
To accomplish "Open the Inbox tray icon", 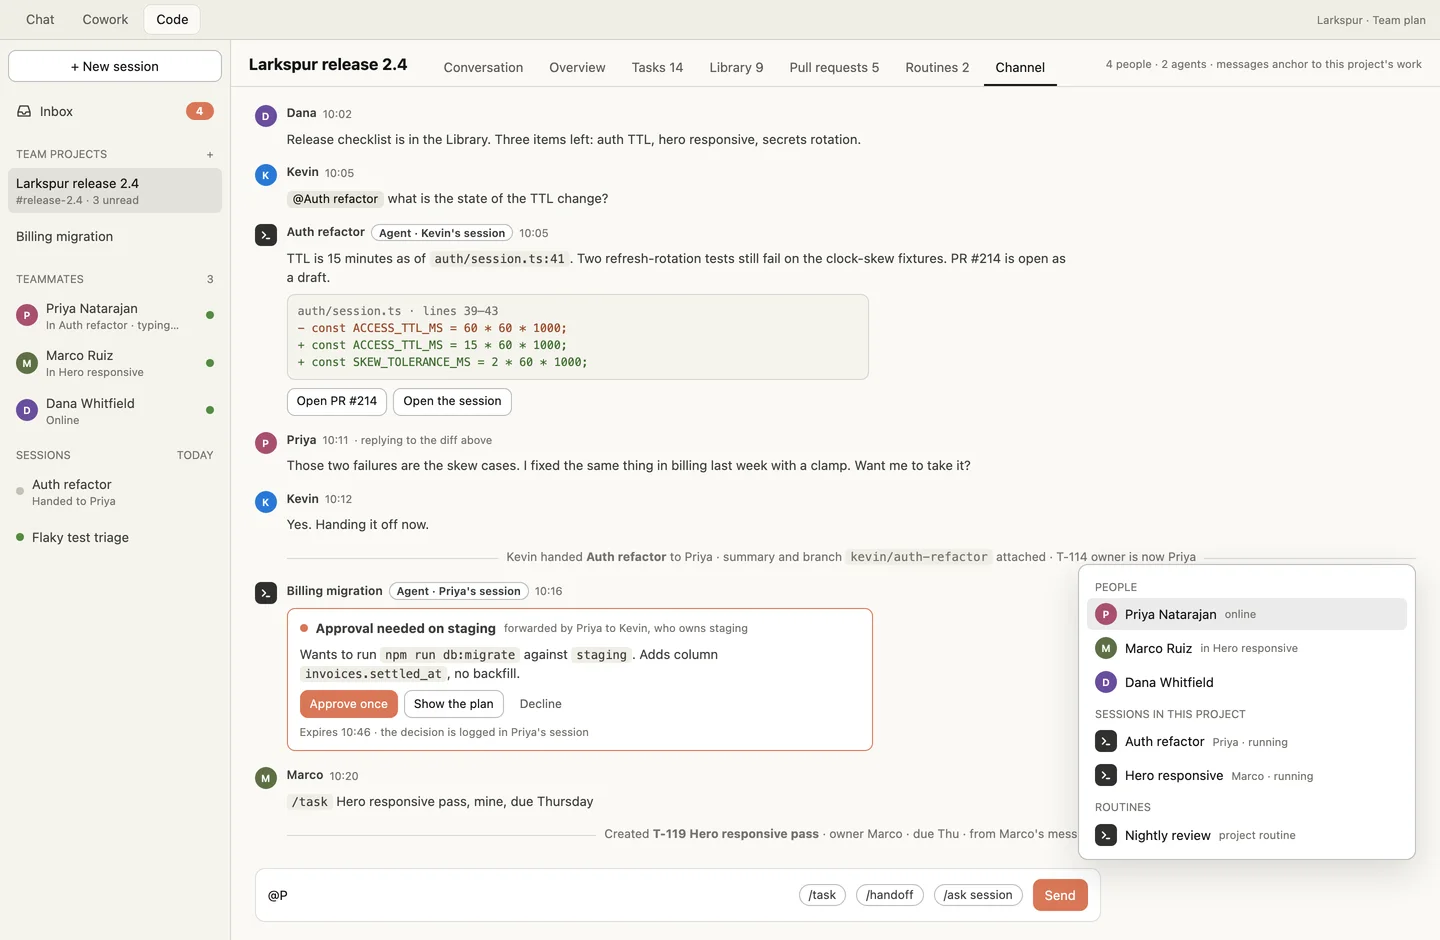I will pos(24,112).
